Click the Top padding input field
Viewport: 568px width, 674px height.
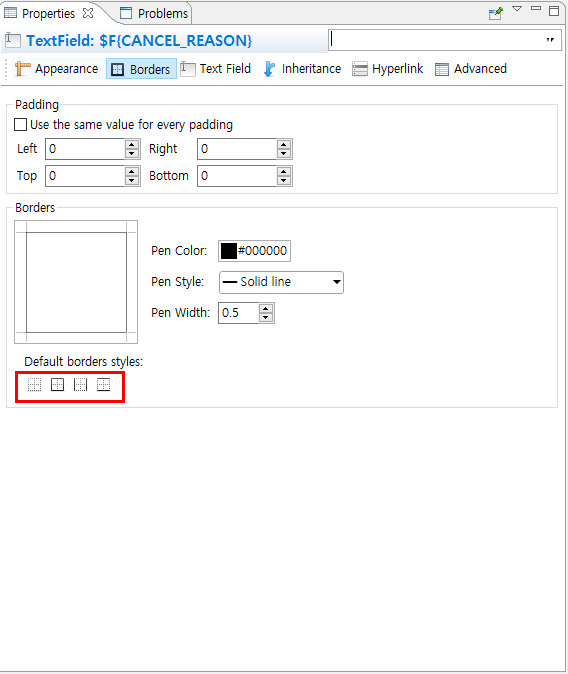point(85,176)
